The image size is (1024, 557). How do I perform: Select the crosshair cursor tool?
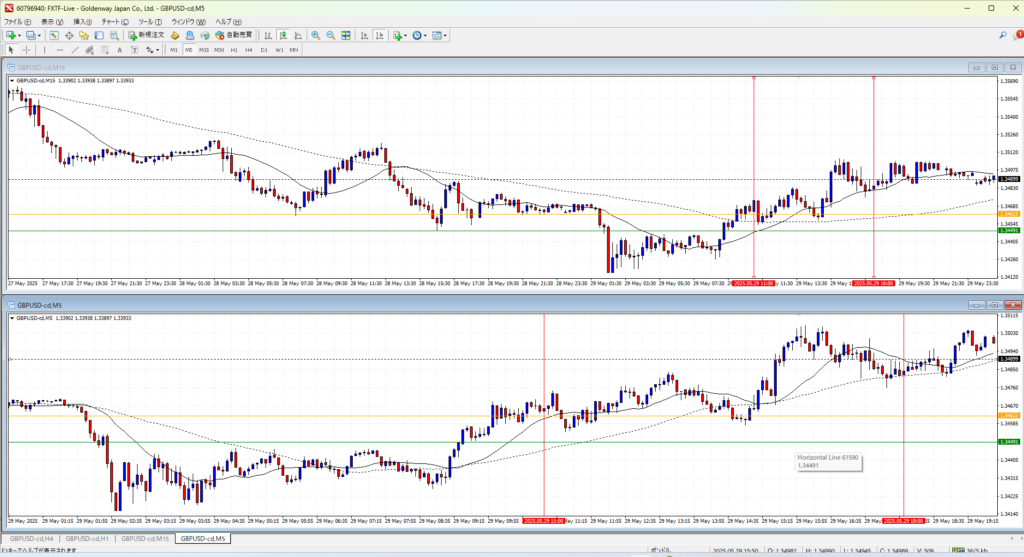27,50
